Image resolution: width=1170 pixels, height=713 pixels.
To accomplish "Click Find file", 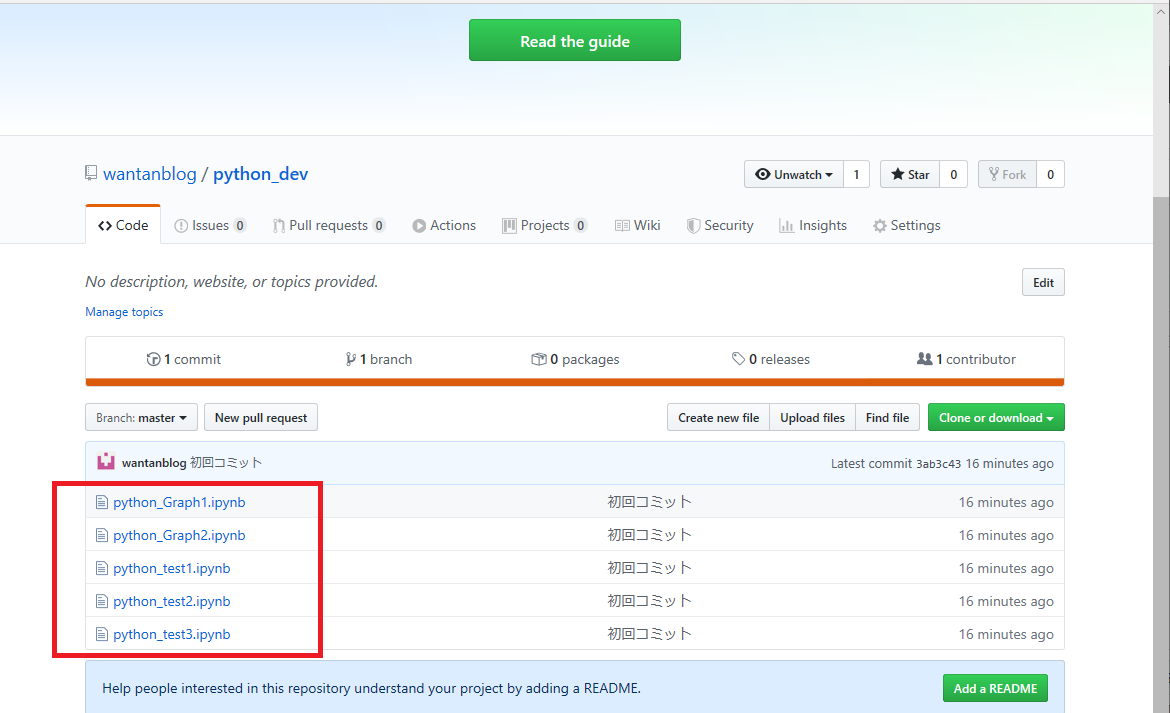I will [x=887, y=418].
